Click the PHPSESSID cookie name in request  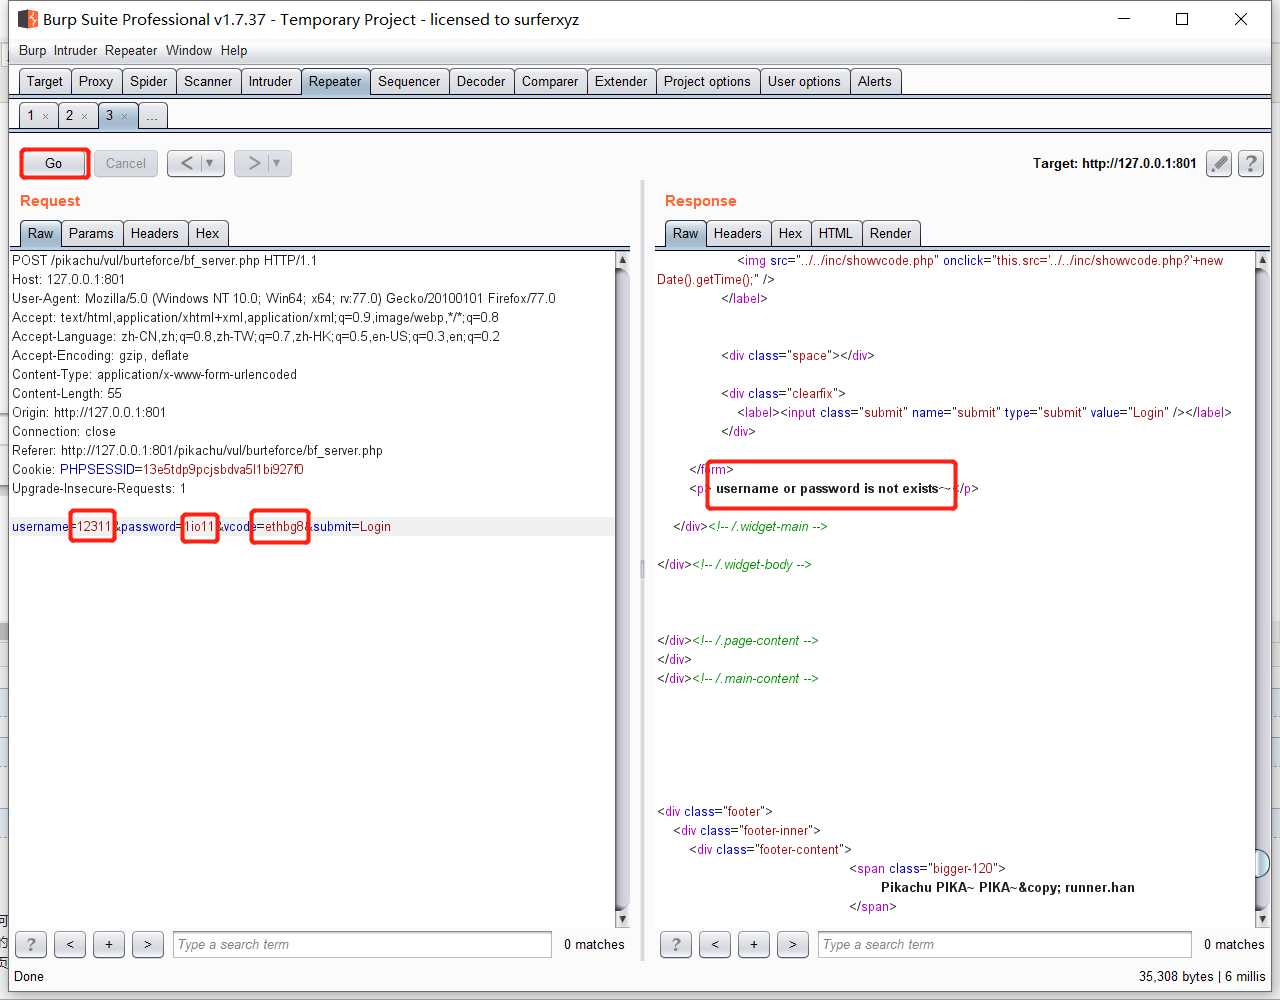point(97,469)
